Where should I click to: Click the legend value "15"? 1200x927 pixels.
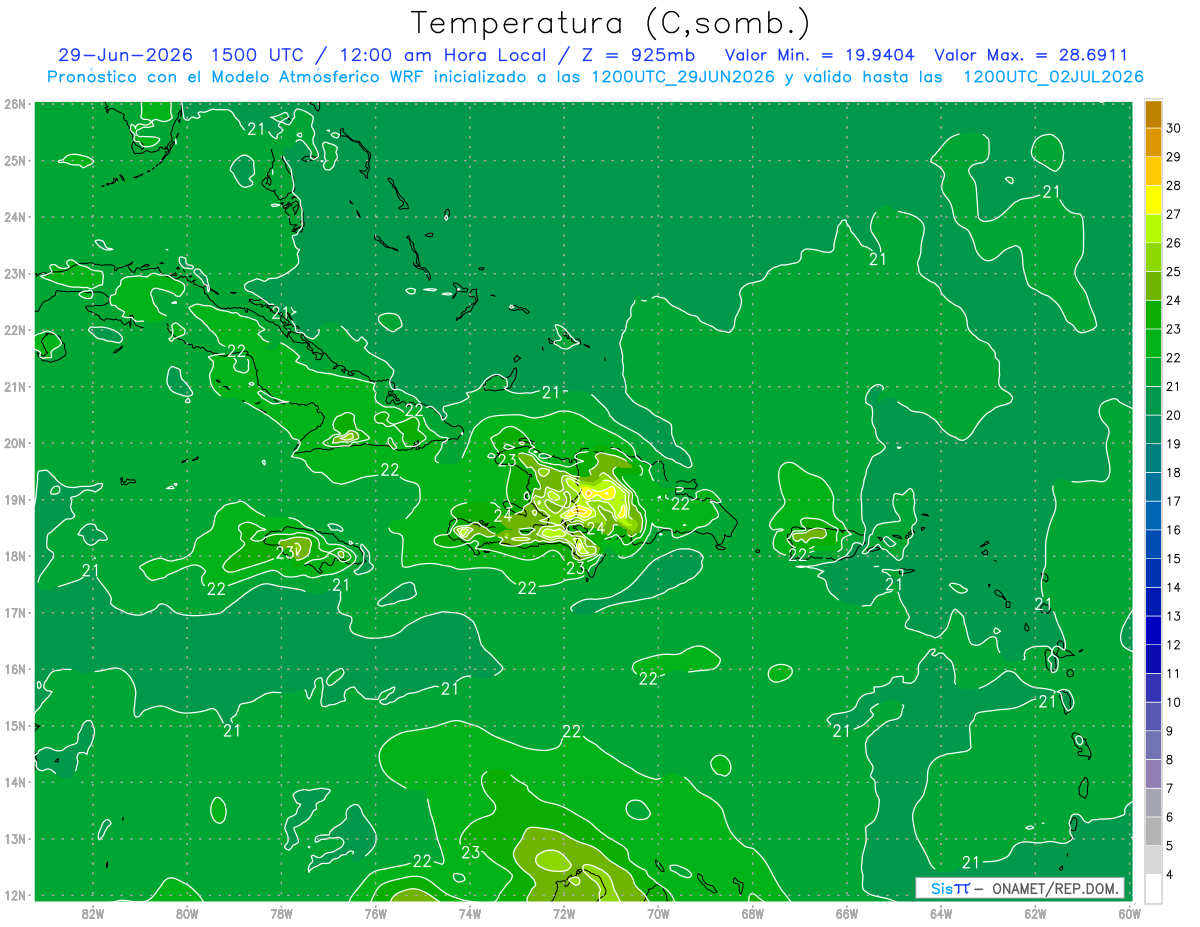pos(1174,558)
